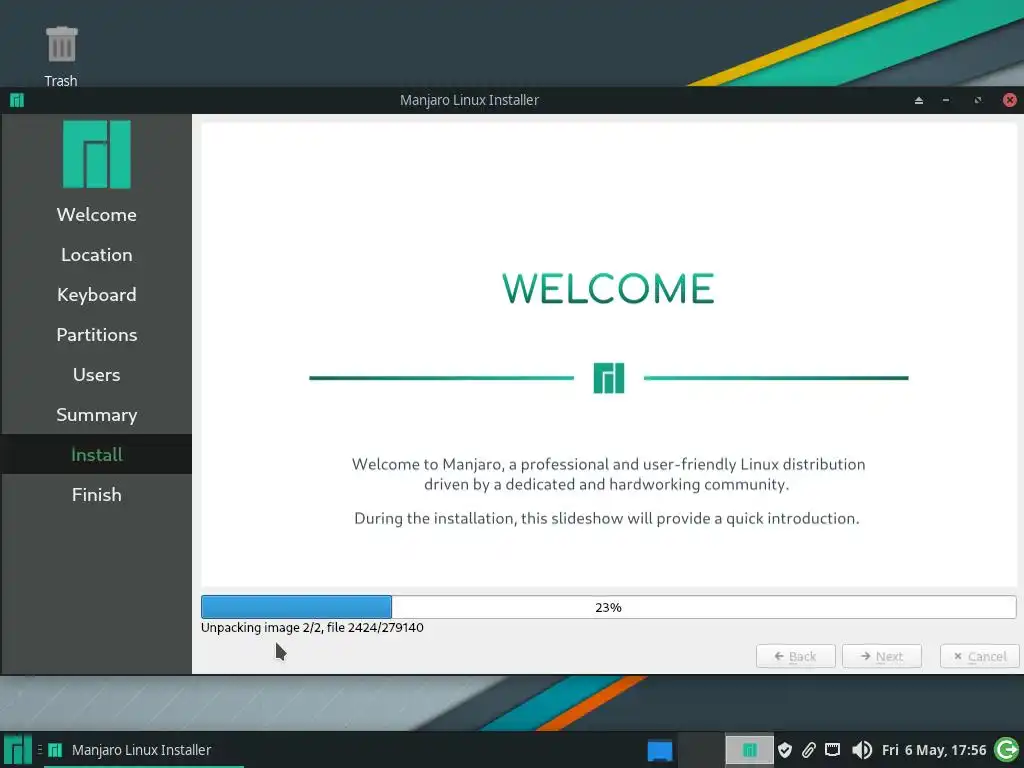The height and width of the screenshot is (768, 1024).
Task: Open the paperclip clipboard manager in the tray
Action: click(x=808, y=750)
